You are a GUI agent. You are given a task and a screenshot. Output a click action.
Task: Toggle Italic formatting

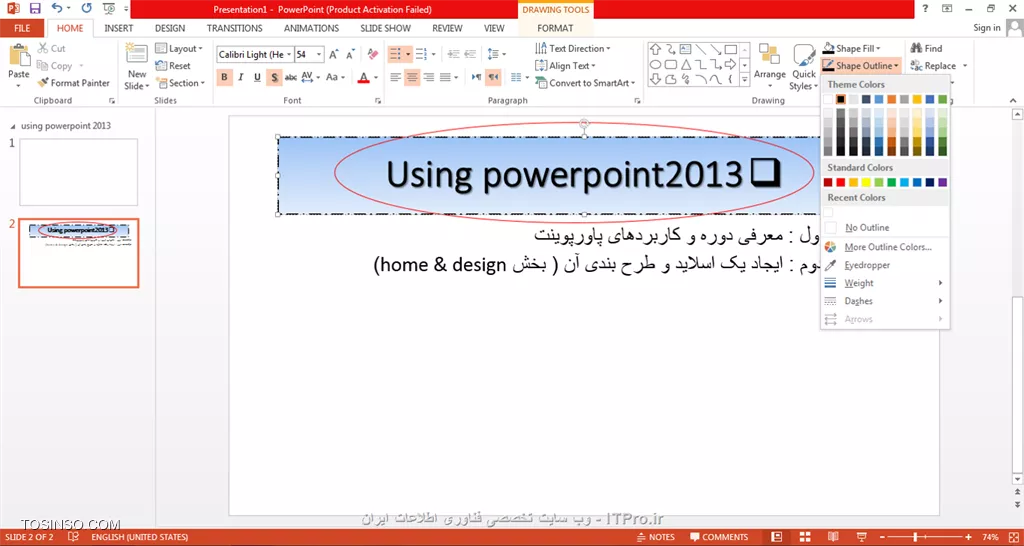click(x=241, y=77)
